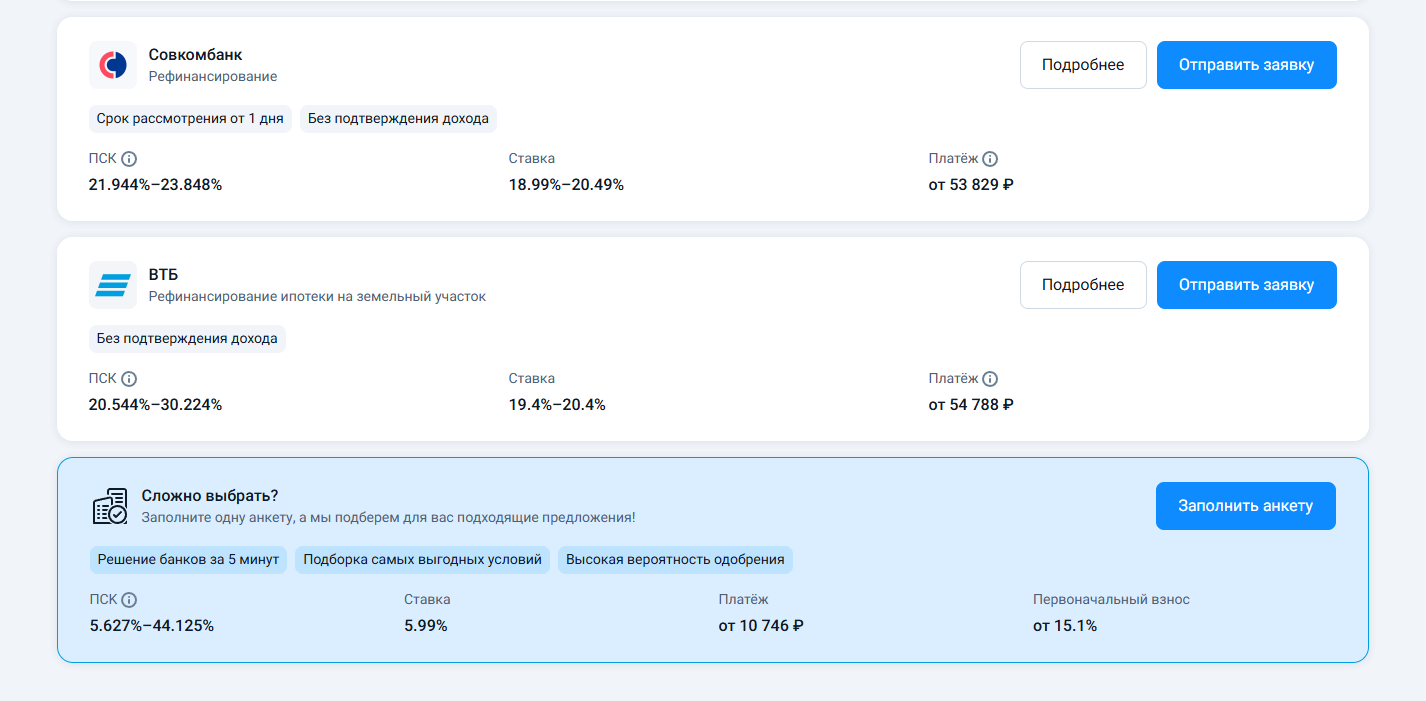The width and height of the screenshot is (1426, 701).
Task: Click the Первоначальный взнос label
Action: click(x=1111, y=599)
